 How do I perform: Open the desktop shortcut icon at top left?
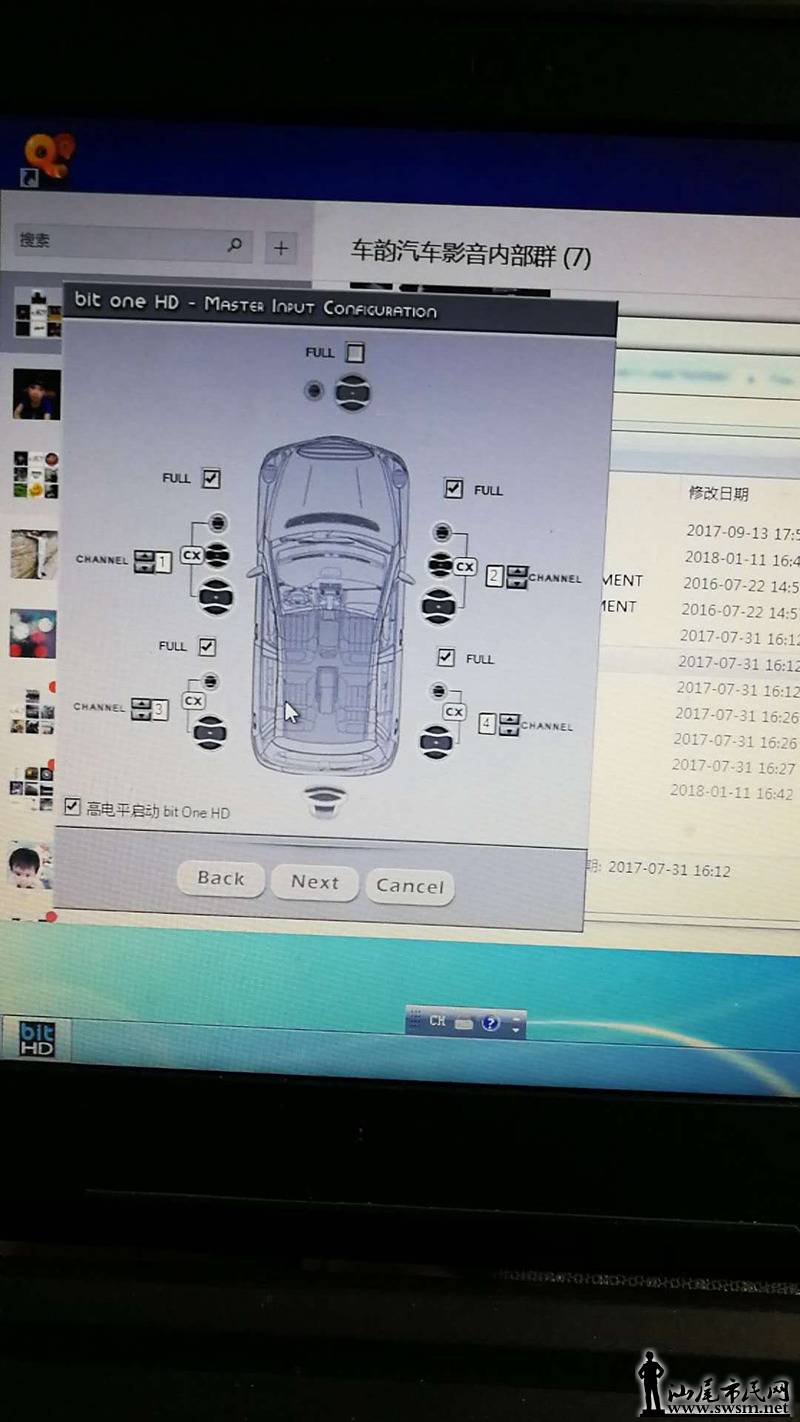(x=47, y=159)
